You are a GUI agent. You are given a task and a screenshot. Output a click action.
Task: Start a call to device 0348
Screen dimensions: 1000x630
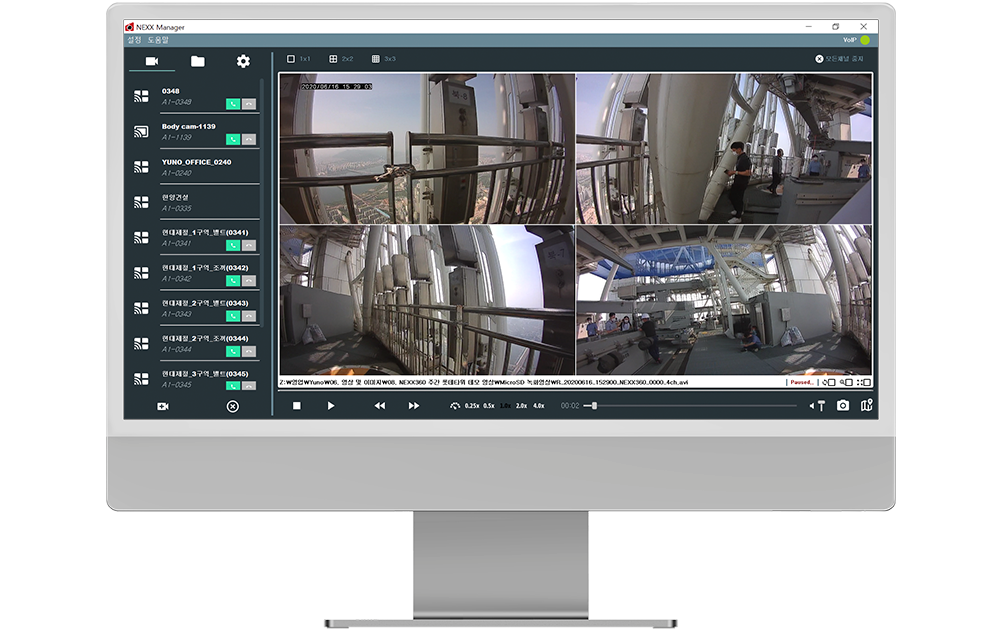click(x=233, y=103)
